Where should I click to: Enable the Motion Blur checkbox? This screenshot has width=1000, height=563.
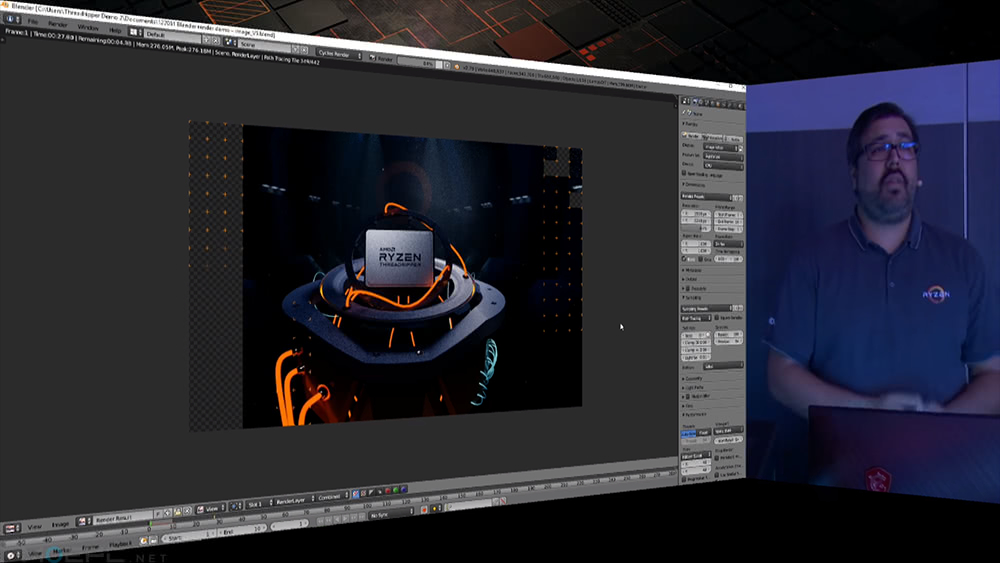point(688,397)
